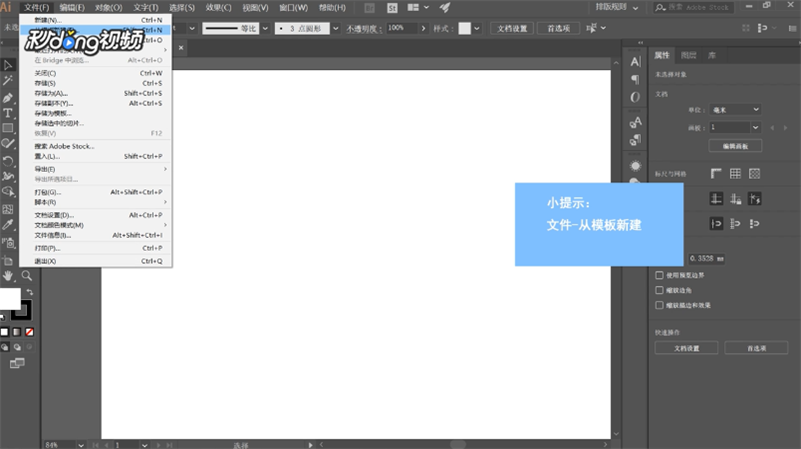This screenshot has height=449, width=801.
Task: Choose 存储为(A) from the File menu
Action: (96, 93)
